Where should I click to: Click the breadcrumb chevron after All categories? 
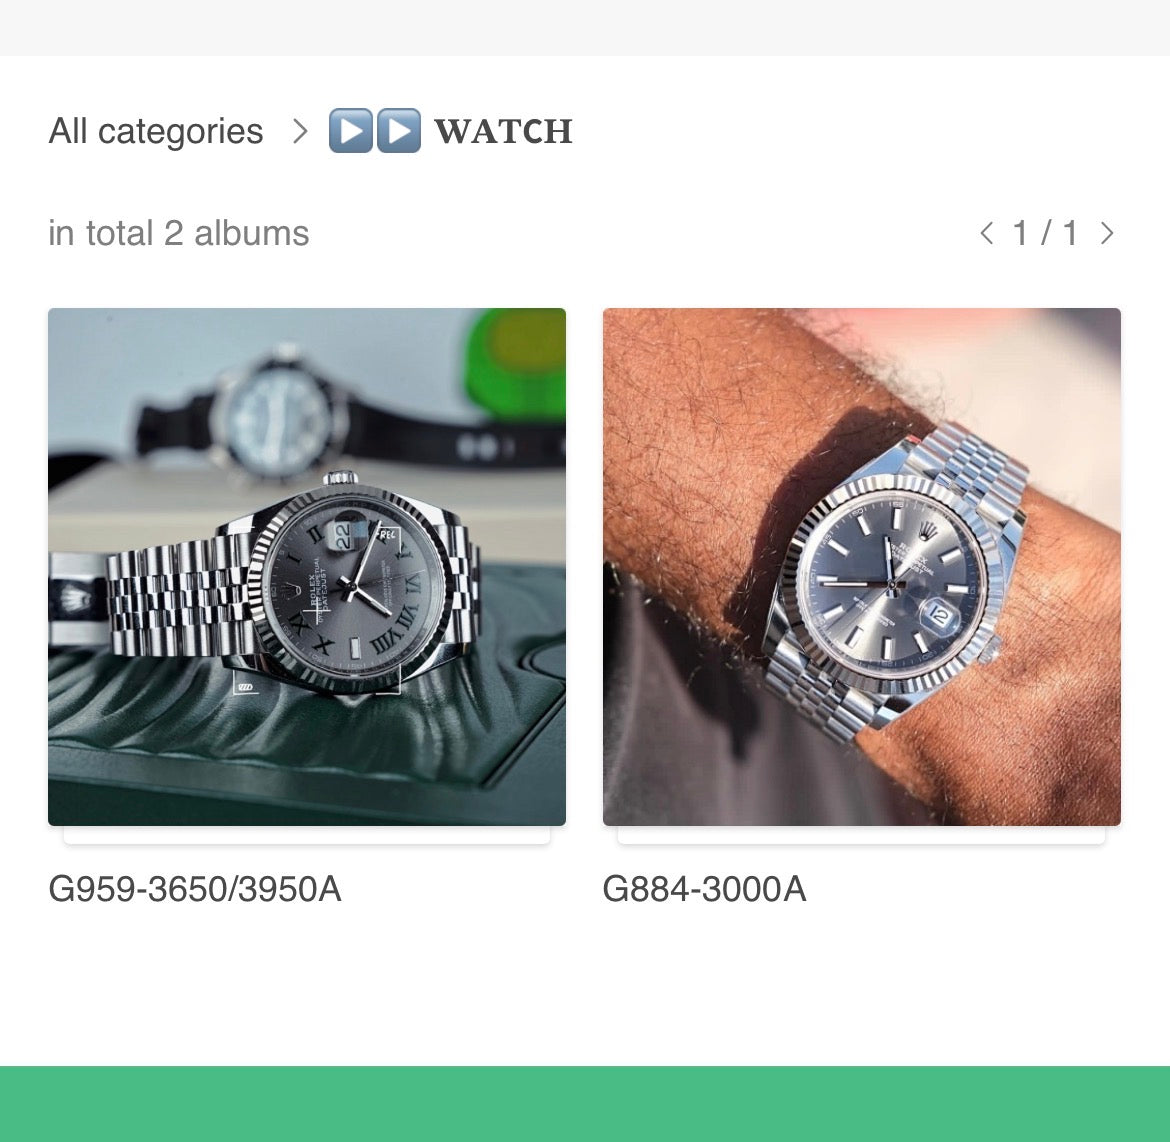(x=300, y=131)
